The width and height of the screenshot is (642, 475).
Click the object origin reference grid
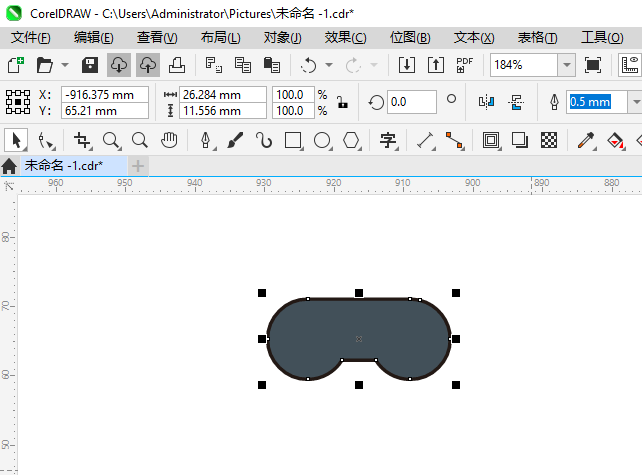18,102
